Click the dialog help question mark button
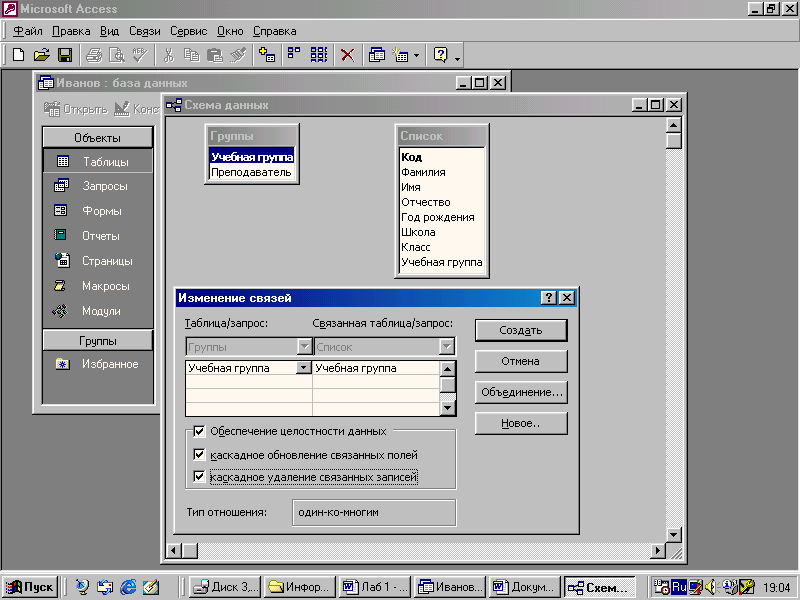The image size is (800, 600). point(548,297)
